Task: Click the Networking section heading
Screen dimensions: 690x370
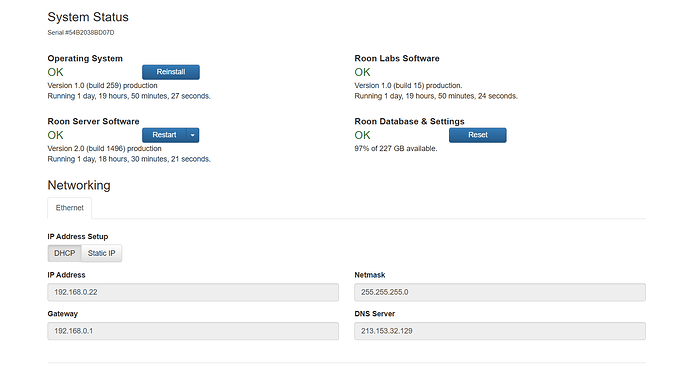Action: pyautogui.click(x=79, y=185)
